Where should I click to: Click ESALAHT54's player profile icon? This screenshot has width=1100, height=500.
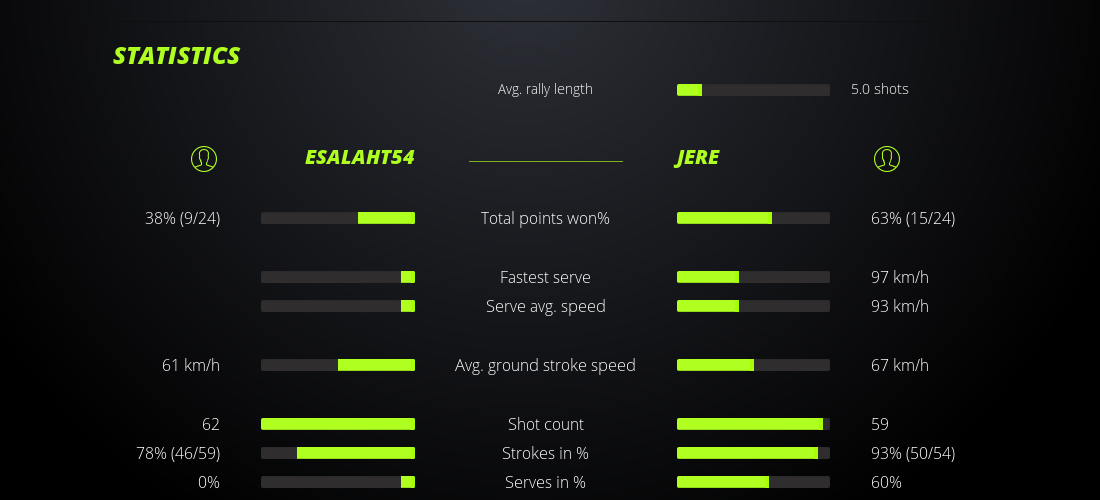[x=204, y=158]
